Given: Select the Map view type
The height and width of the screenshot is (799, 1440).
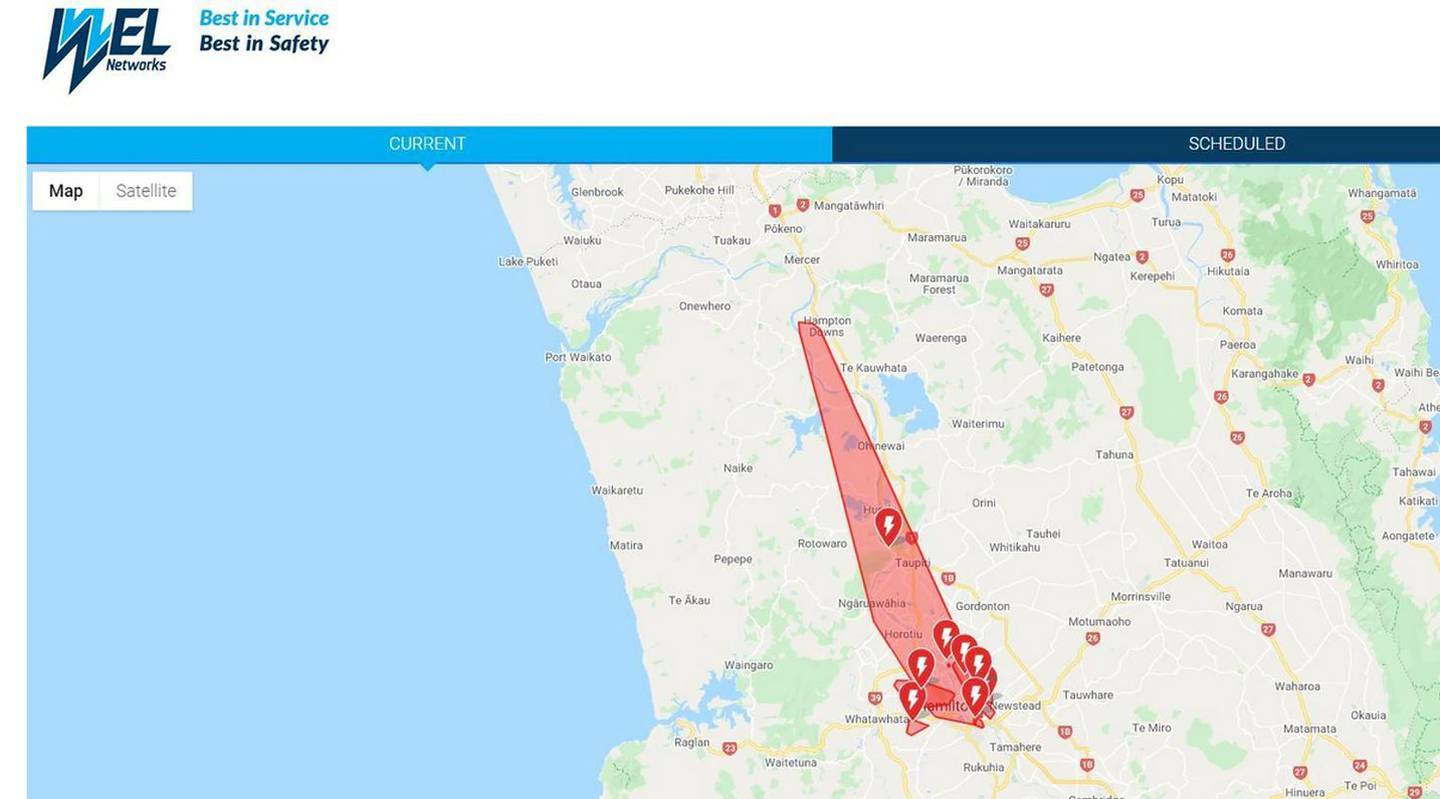Looking at the screenshot, I should click(x=66, y=191).
